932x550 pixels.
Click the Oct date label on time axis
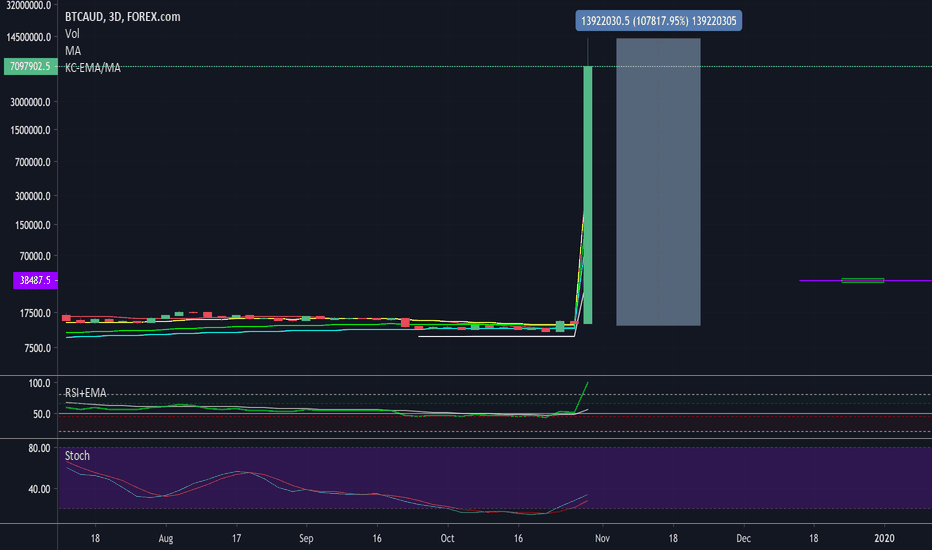447,539
